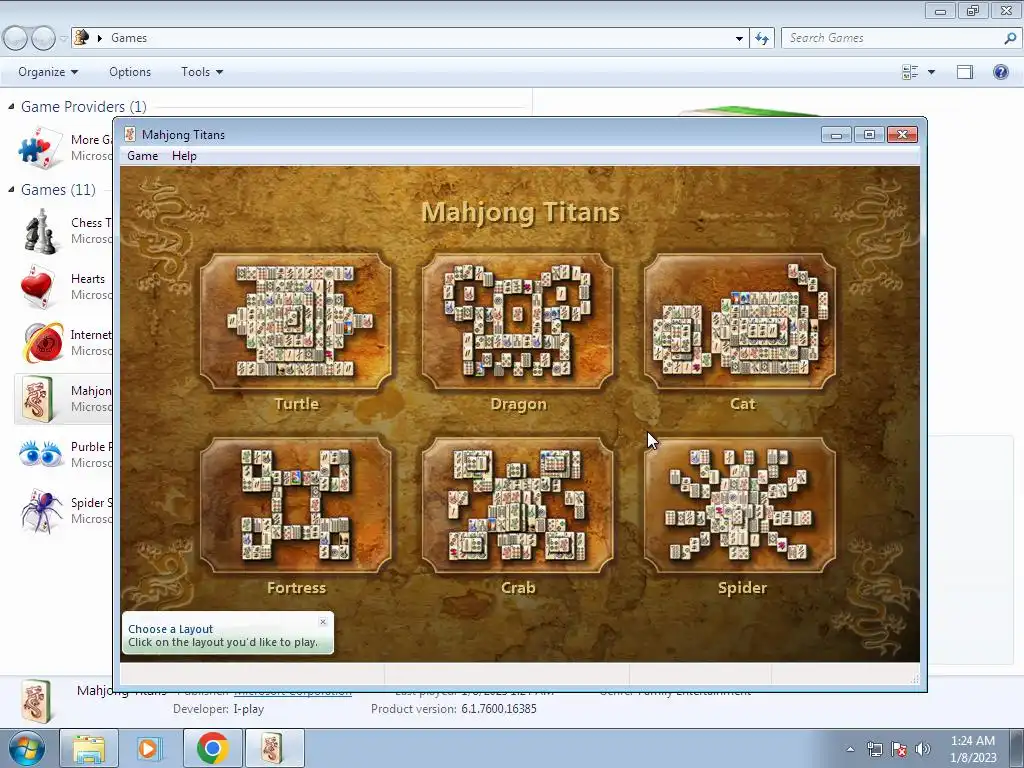Select the Spider Solitaire icon
Viewport: 1024px width, 768px height.
(40, 511)
